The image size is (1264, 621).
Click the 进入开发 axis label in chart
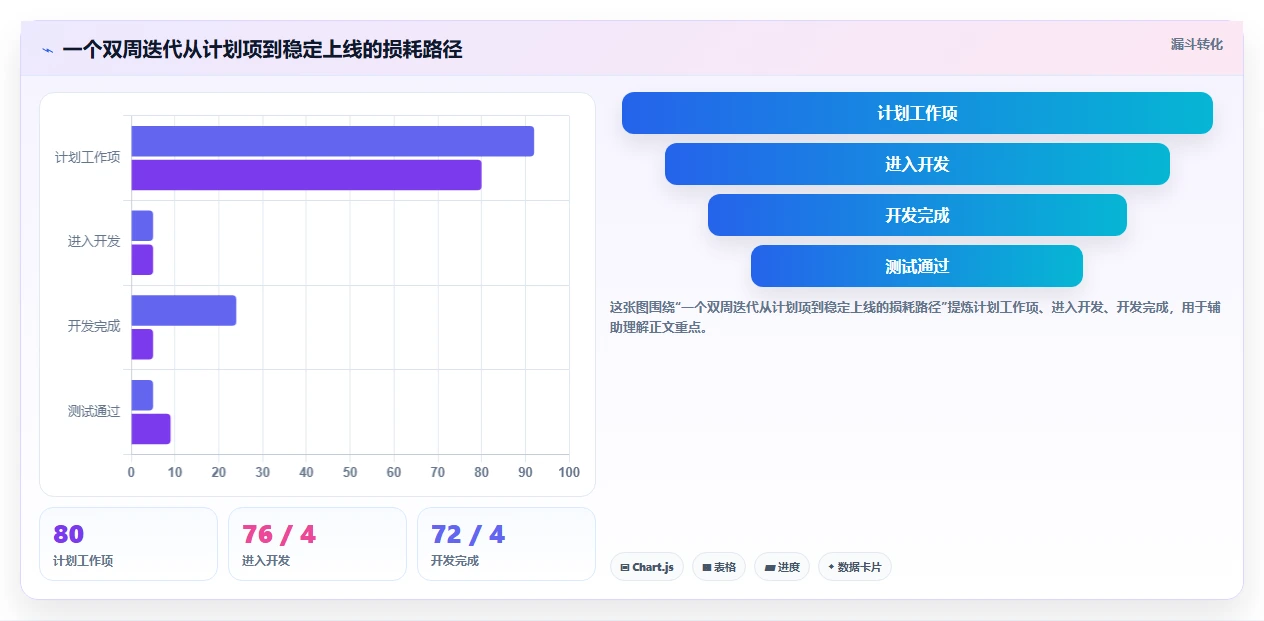click(94, 242)
